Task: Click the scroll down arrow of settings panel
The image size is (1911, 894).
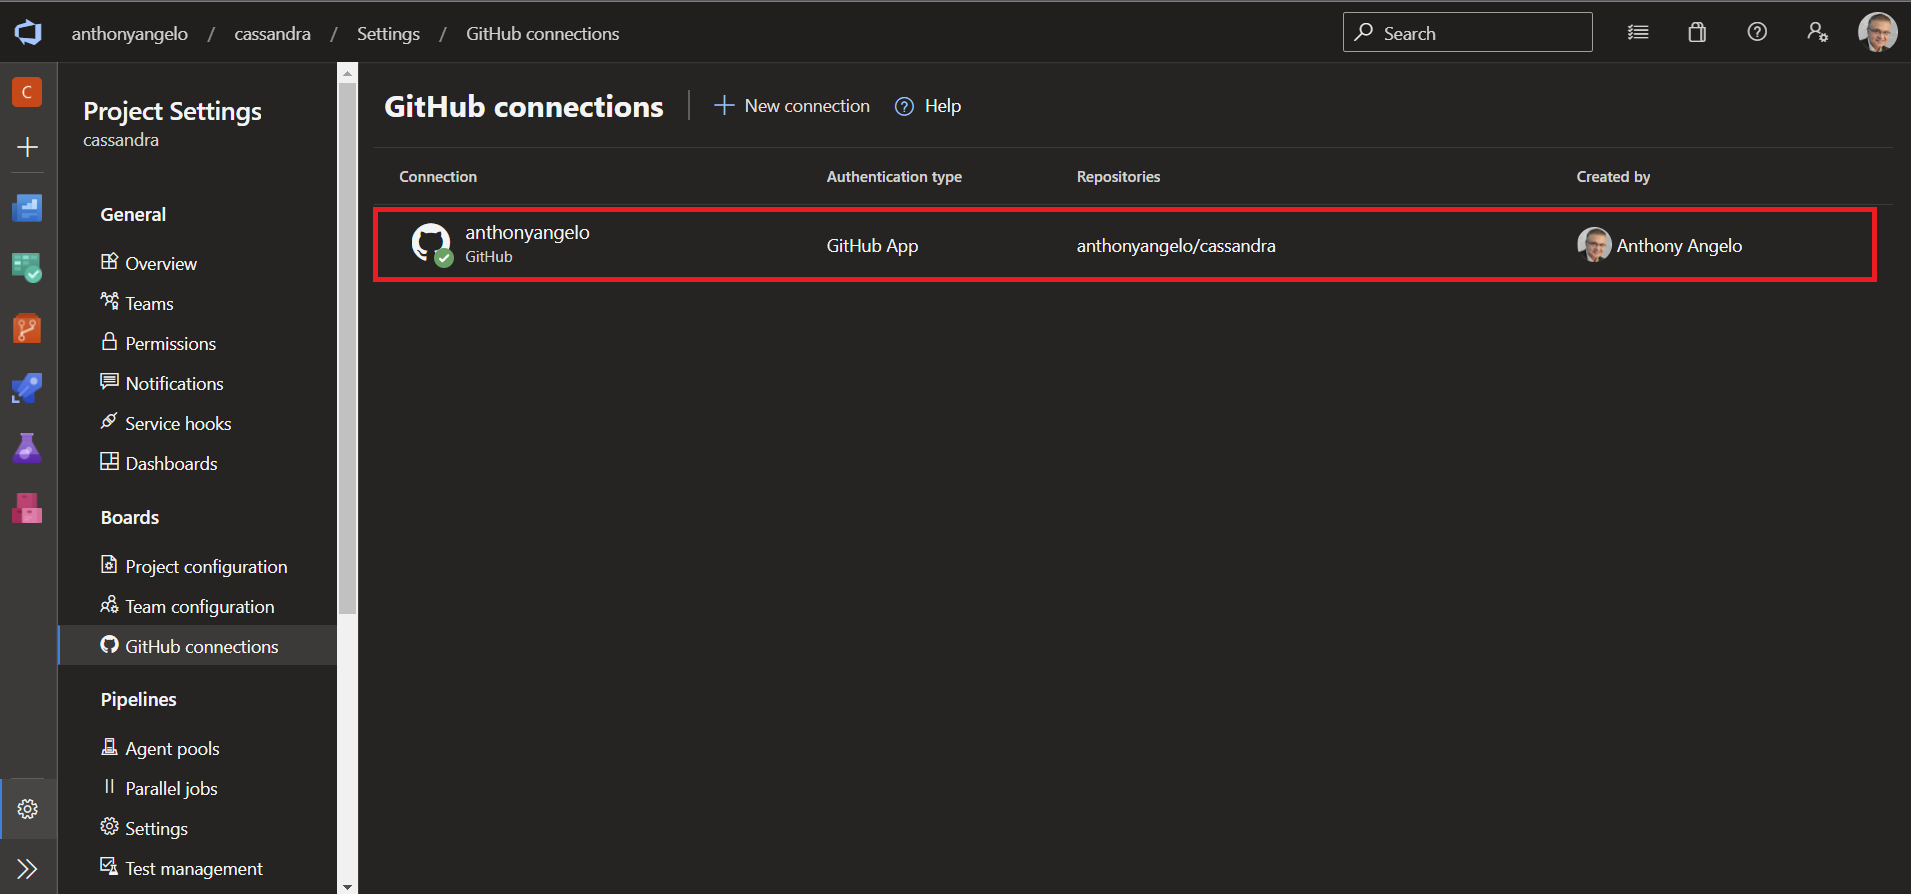Action: click(347, 886)
